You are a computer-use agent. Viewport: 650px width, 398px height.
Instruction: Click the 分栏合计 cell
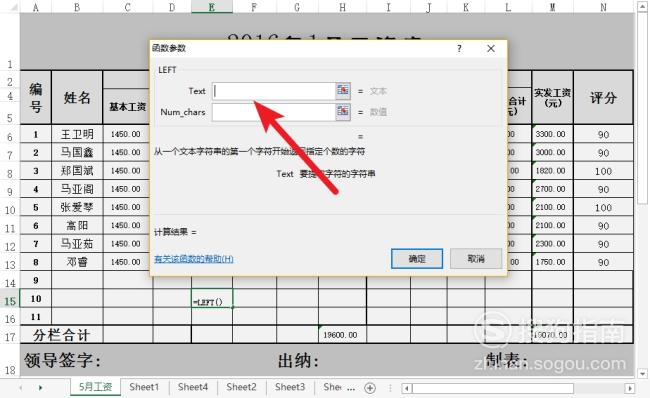tap(61, 335)
